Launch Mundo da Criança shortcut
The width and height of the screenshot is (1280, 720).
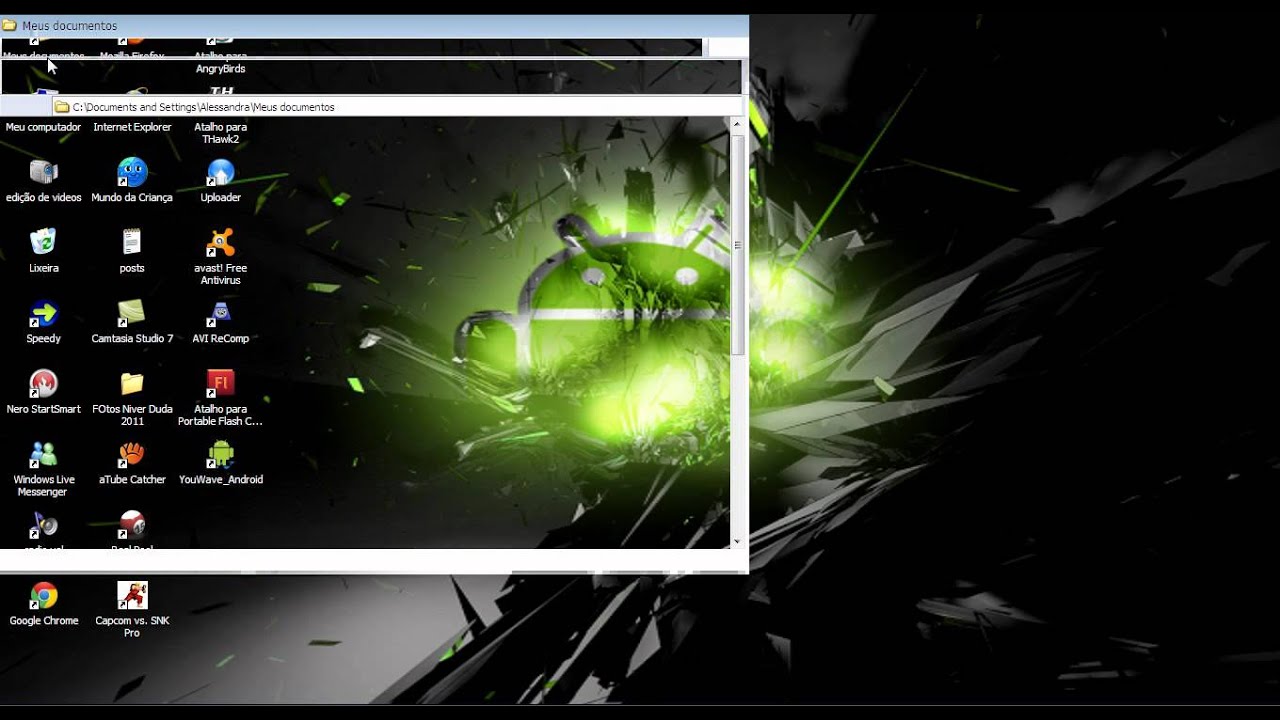[132, 172]
